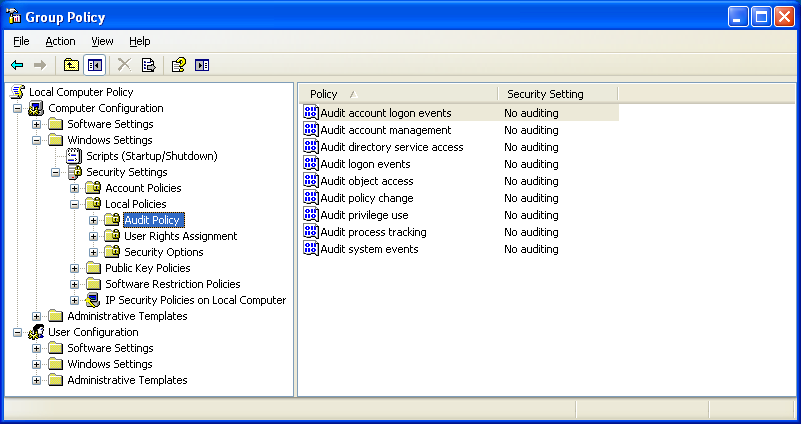The image size is (801, 424).
Task: Collapse the Computer Configuration tree node
Action: click(18, 108)
